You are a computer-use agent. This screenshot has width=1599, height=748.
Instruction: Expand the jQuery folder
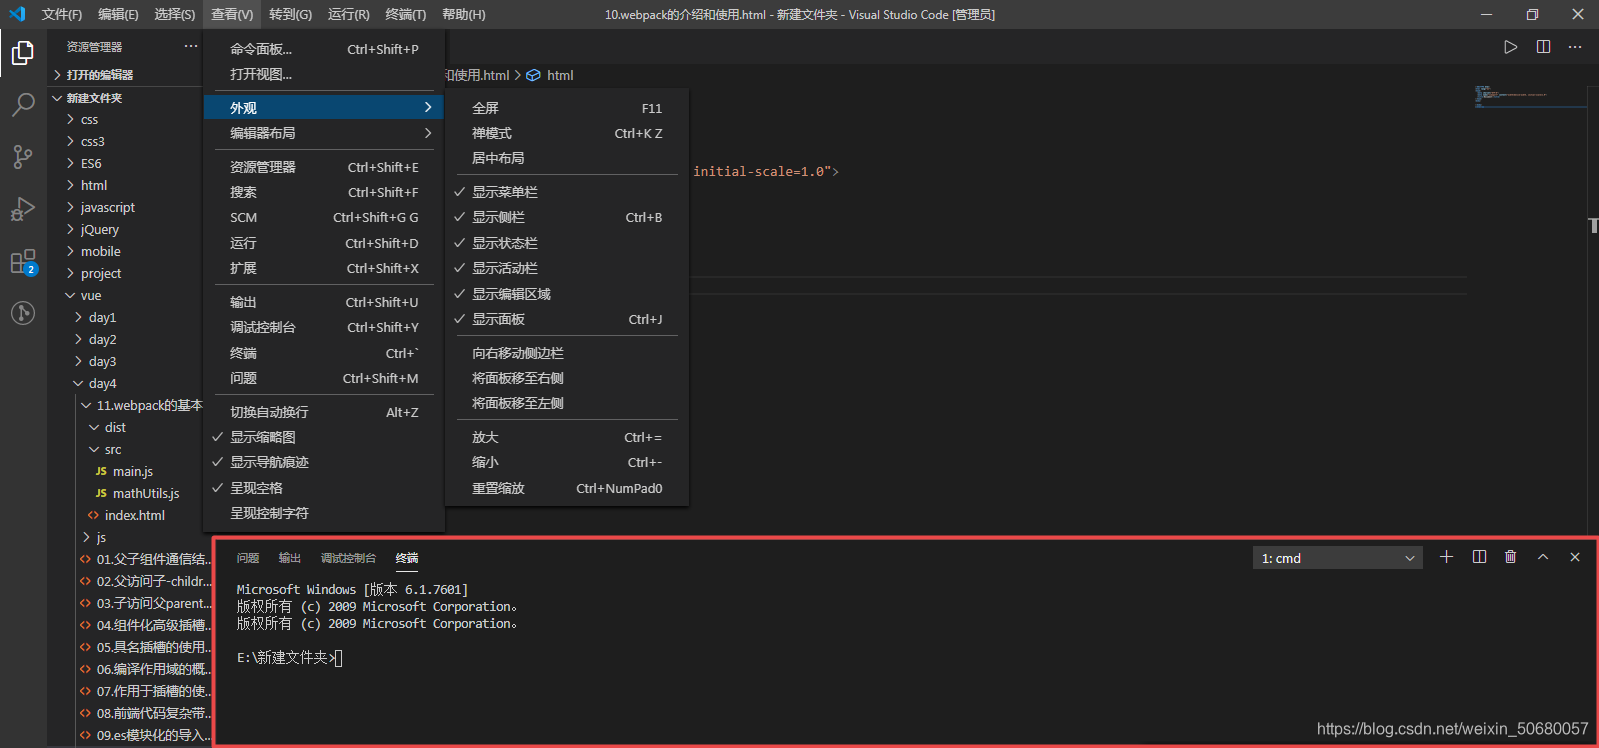[x=99, y=229]
